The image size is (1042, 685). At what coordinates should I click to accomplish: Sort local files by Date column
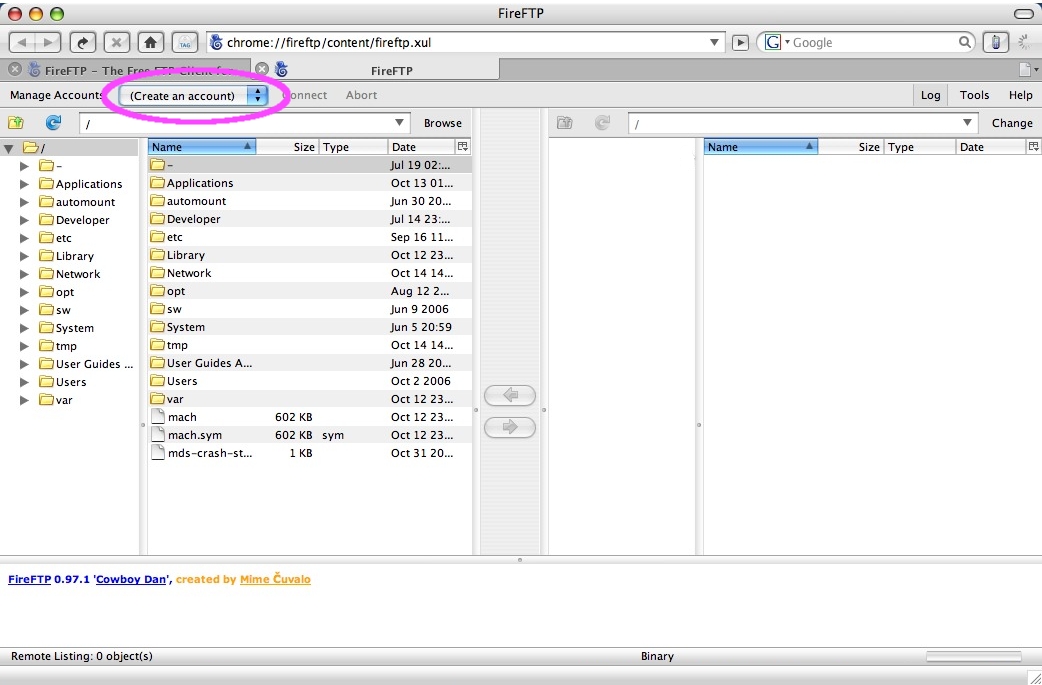420,147
